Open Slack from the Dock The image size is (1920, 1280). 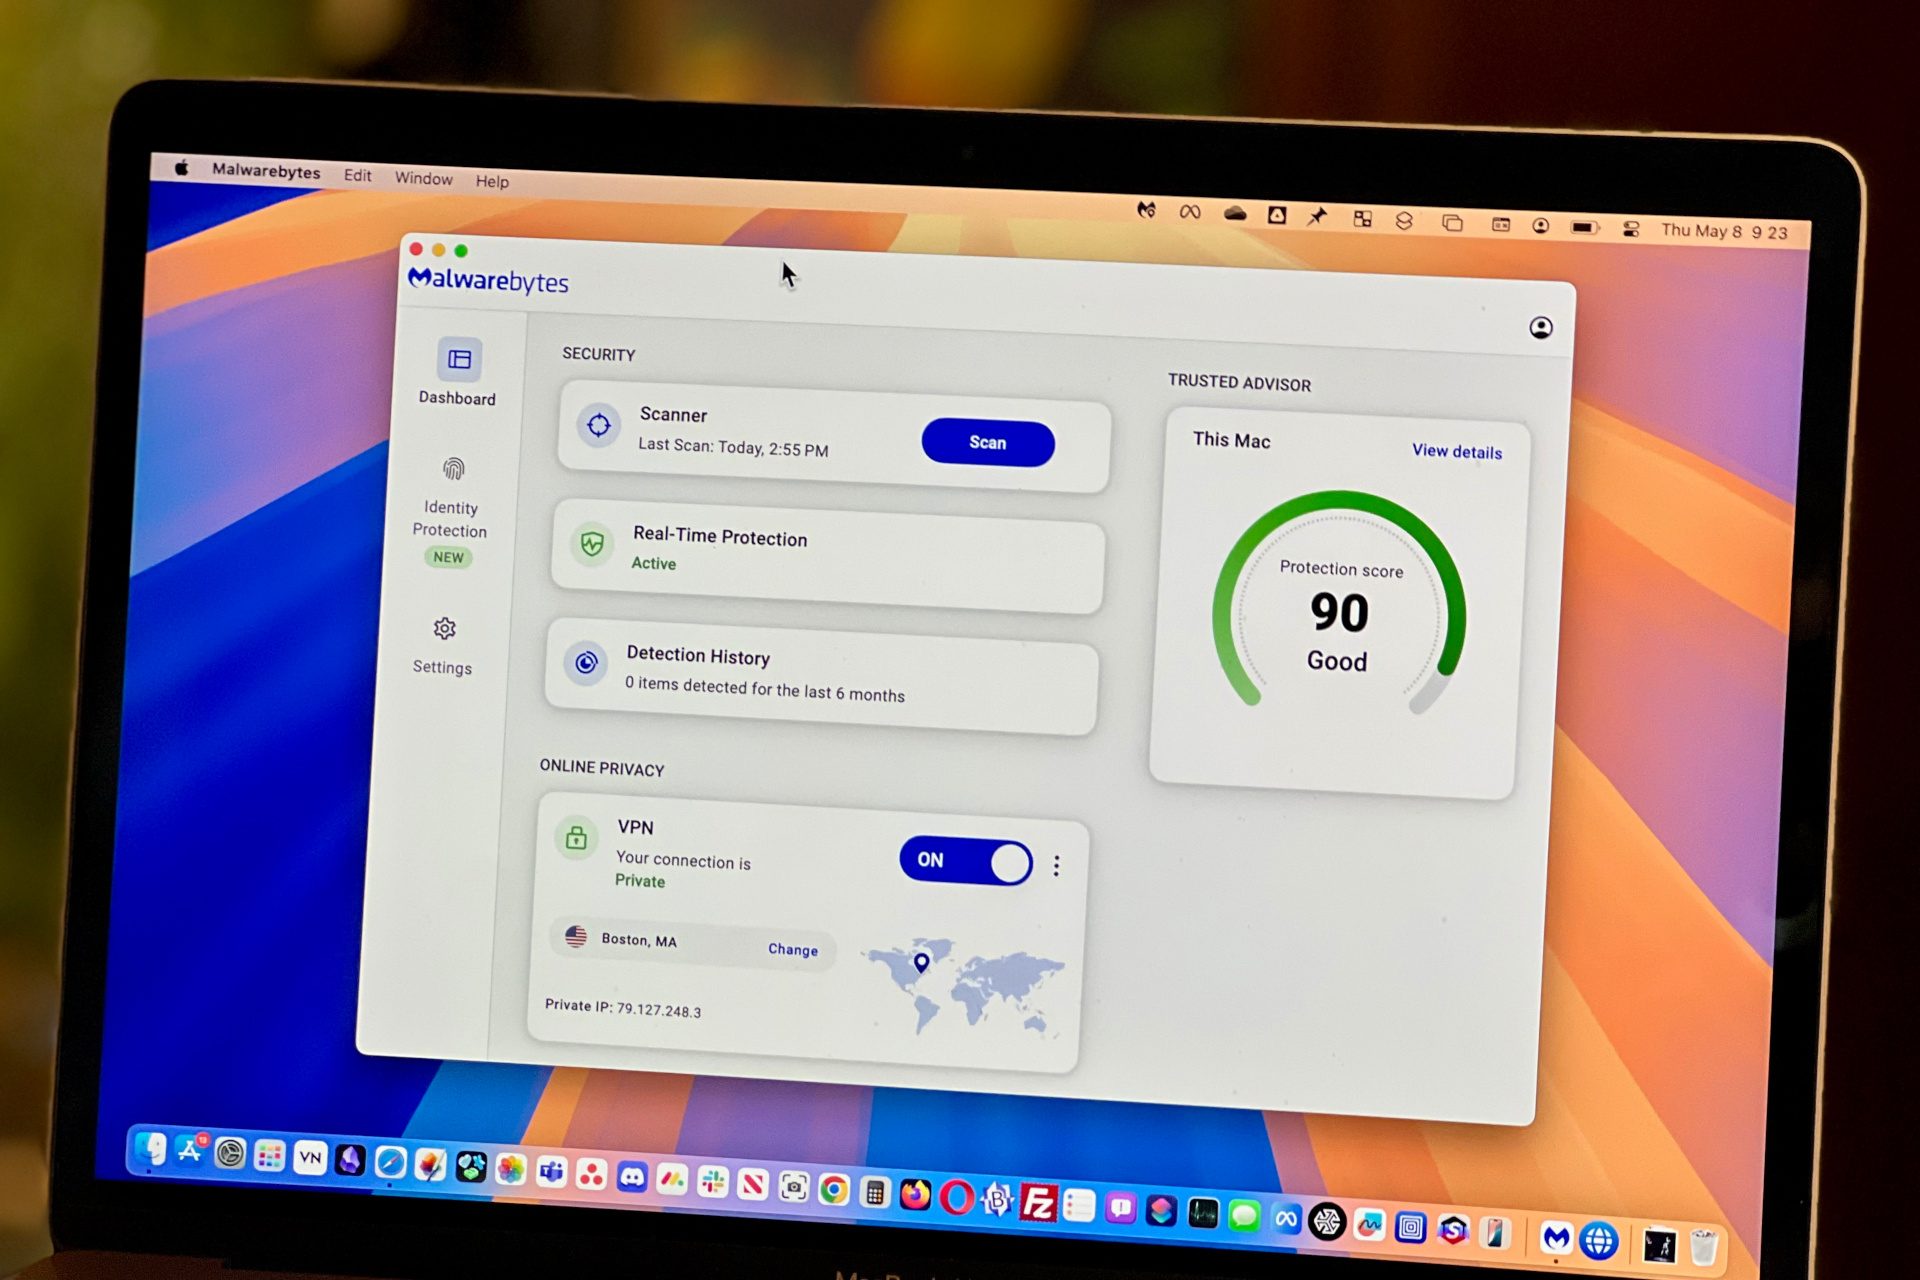click(x=713, y=1182)
